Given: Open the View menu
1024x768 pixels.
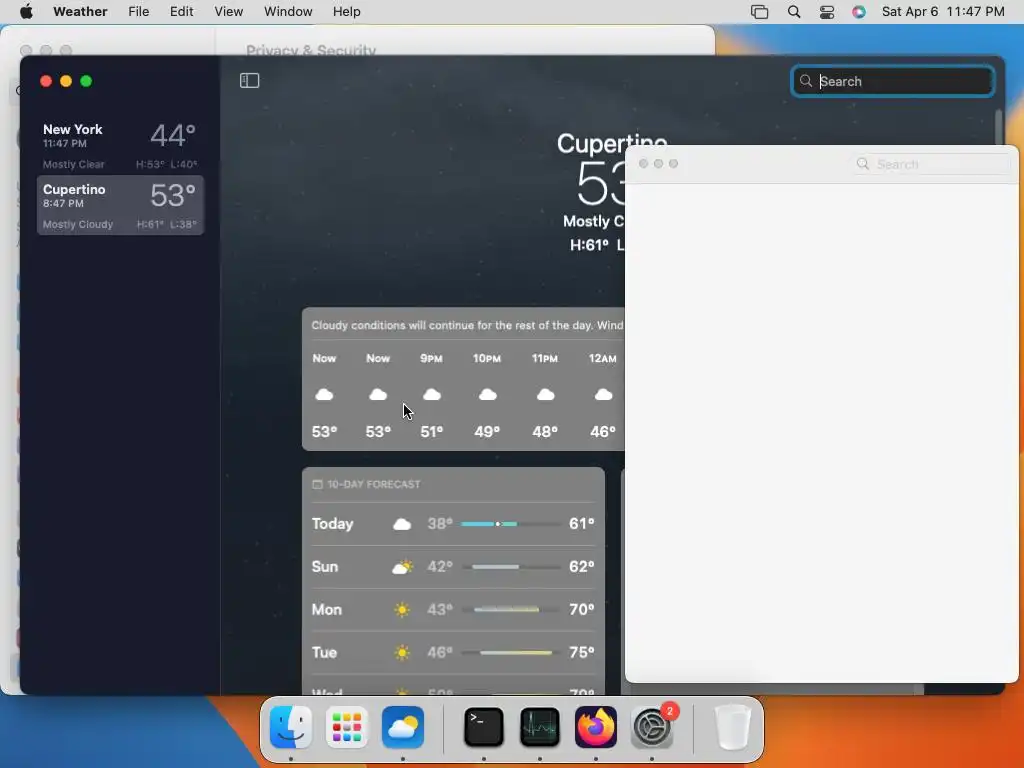Looking at the screenshot, I should pyautogui.click(x=229, y=11).
